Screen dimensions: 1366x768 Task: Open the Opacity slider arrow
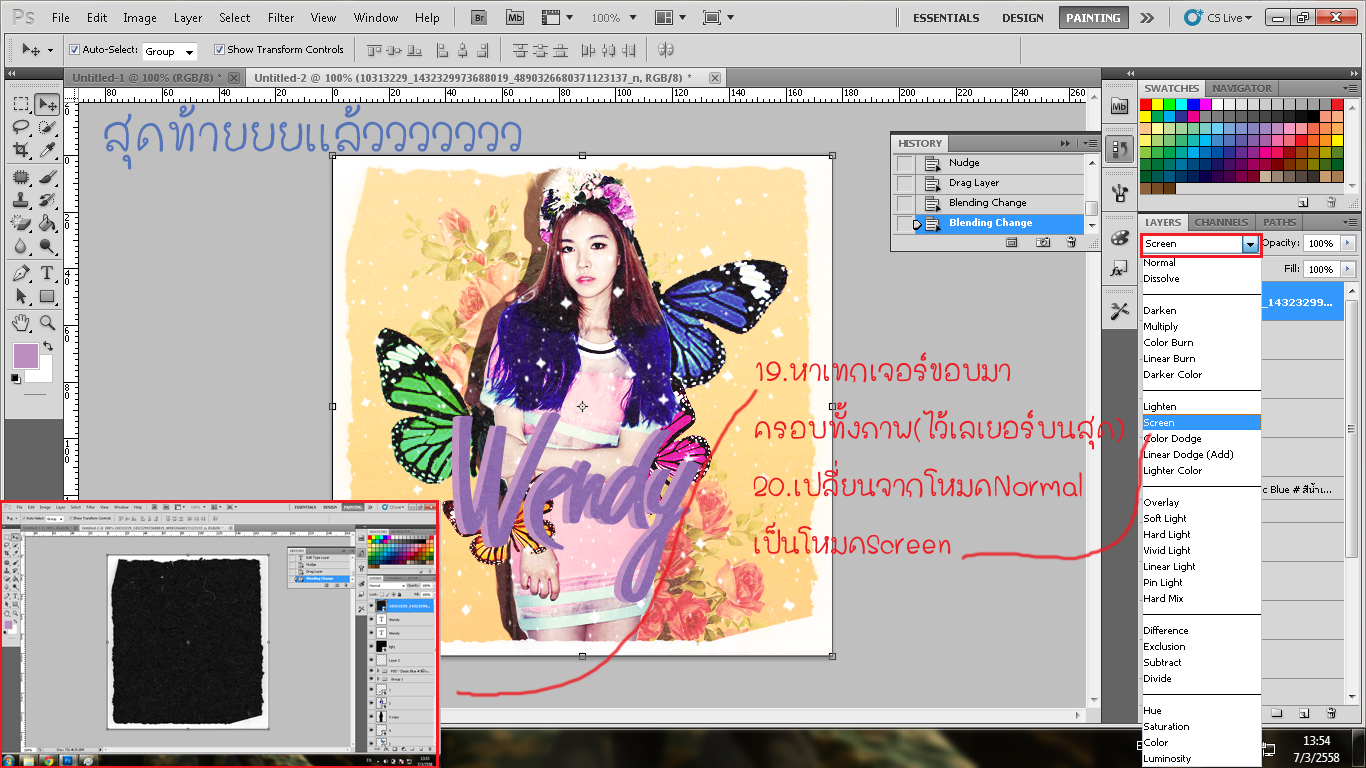tap(1348, 243)
